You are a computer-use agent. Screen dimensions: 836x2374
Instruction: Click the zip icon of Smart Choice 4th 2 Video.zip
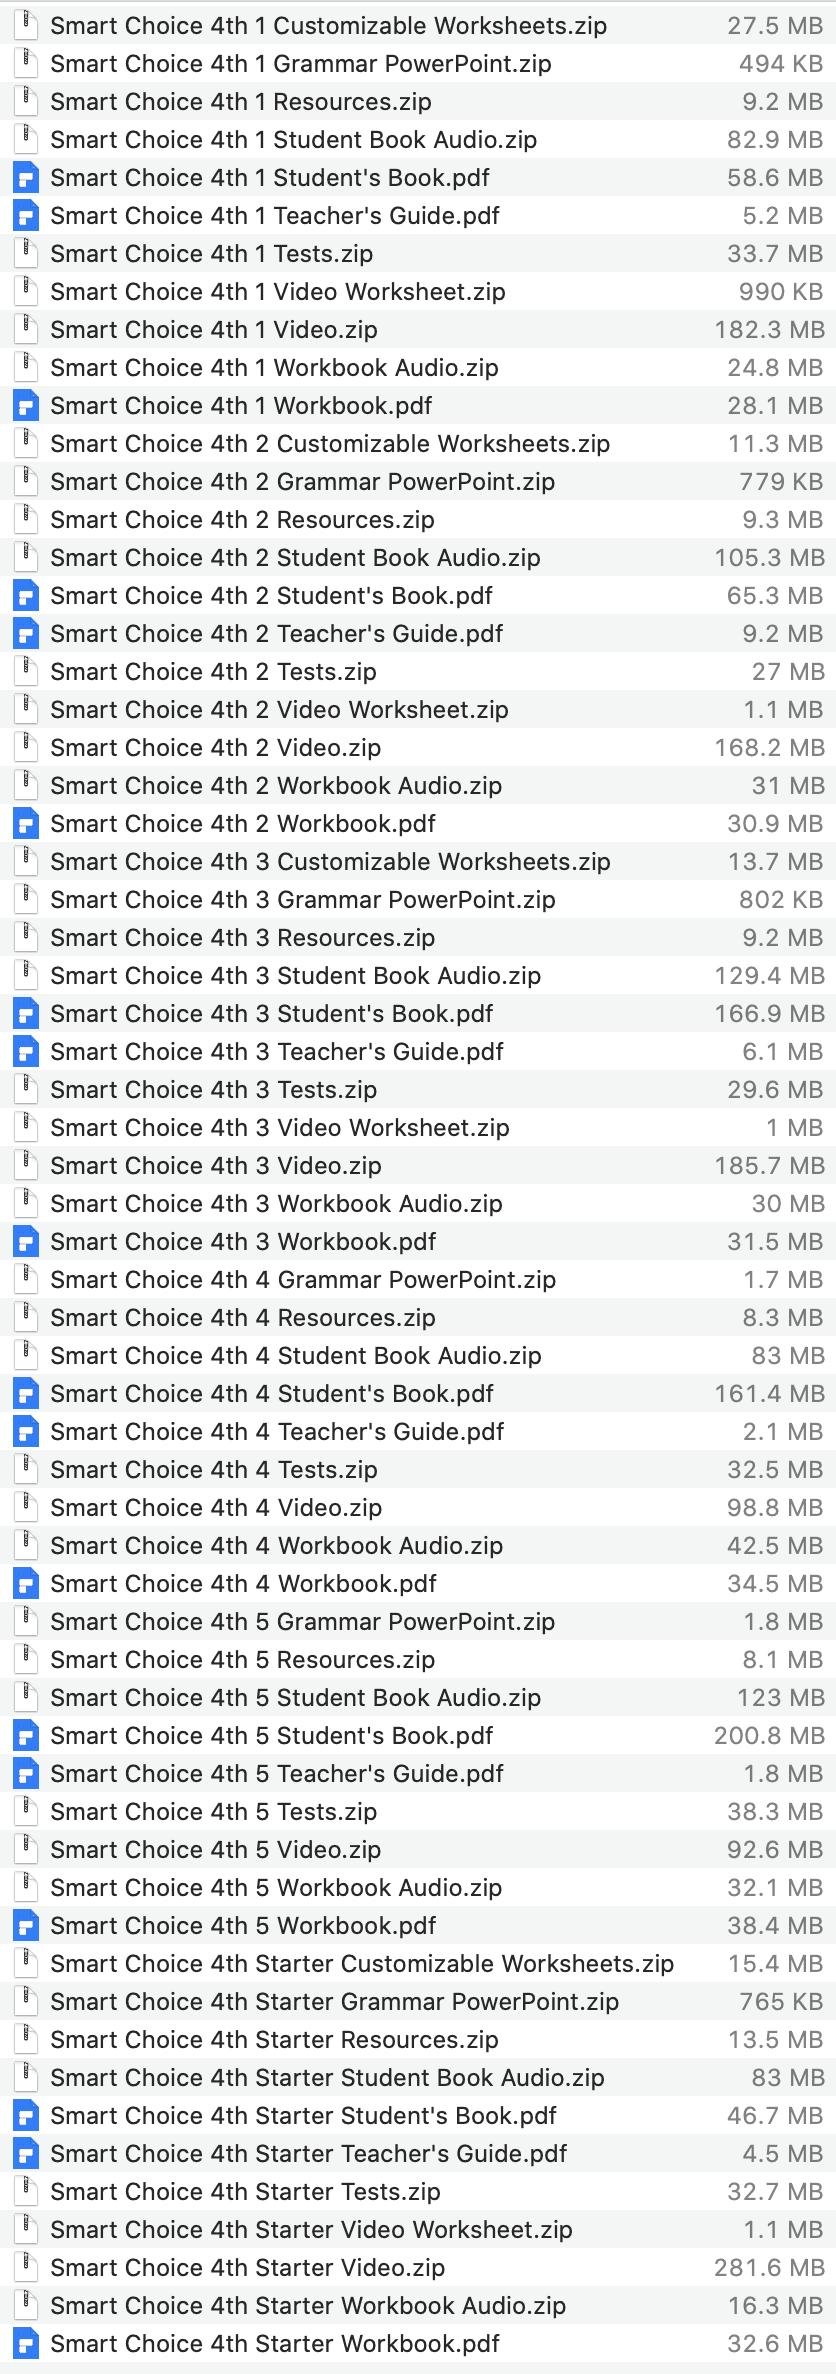26,748
